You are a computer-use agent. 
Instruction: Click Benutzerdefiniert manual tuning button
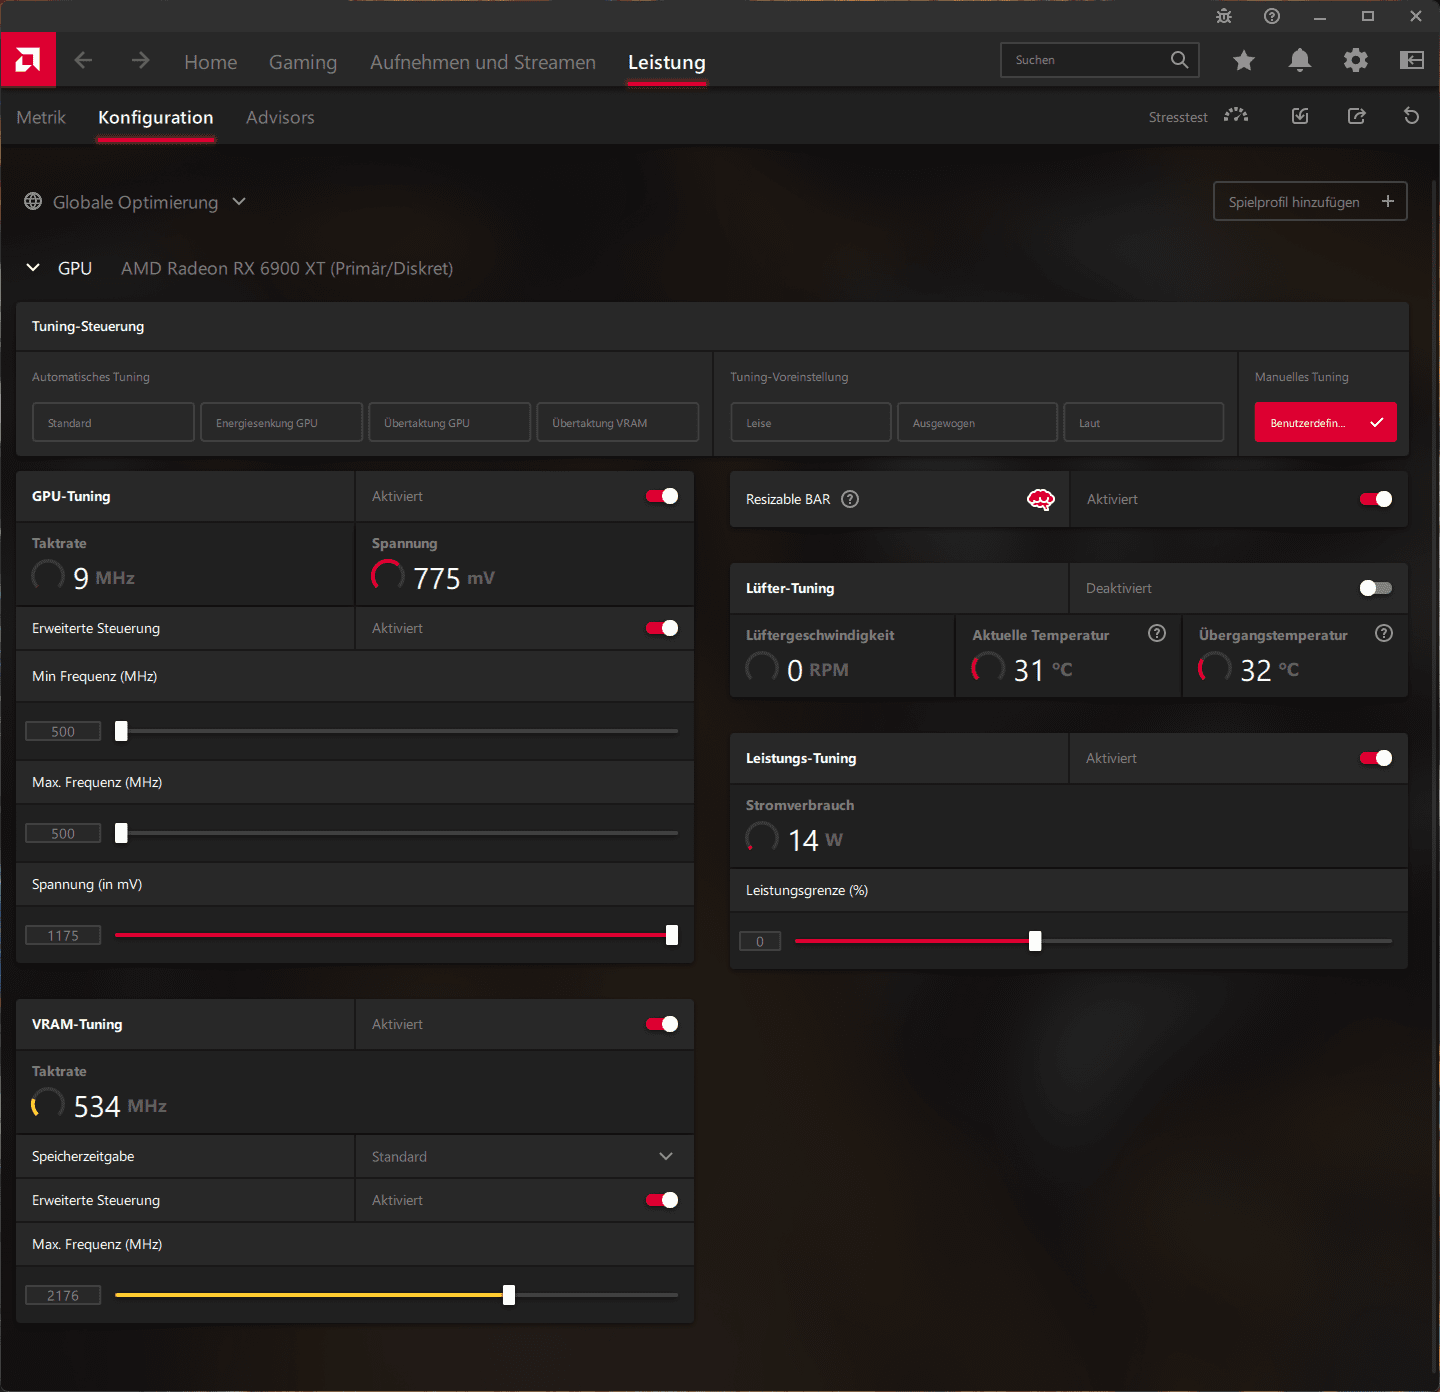1326,422
